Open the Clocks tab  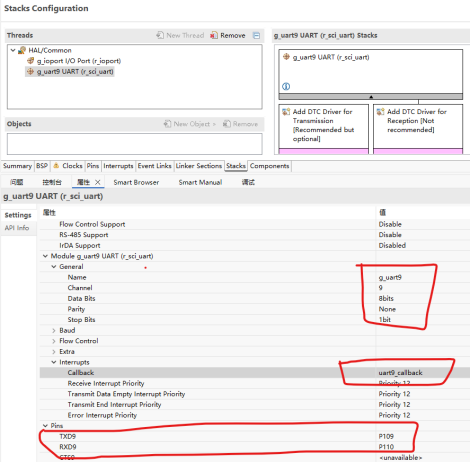tap(68, 166)
